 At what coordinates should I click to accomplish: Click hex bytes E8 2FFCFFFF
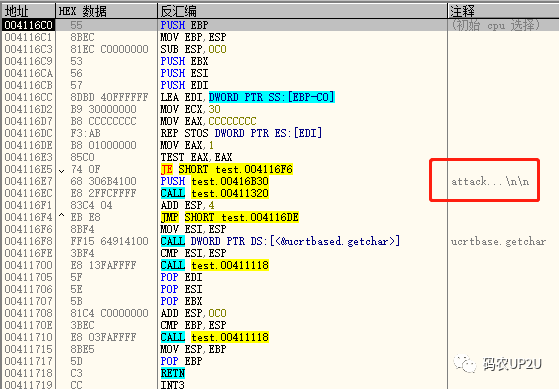tap(103, 193)
